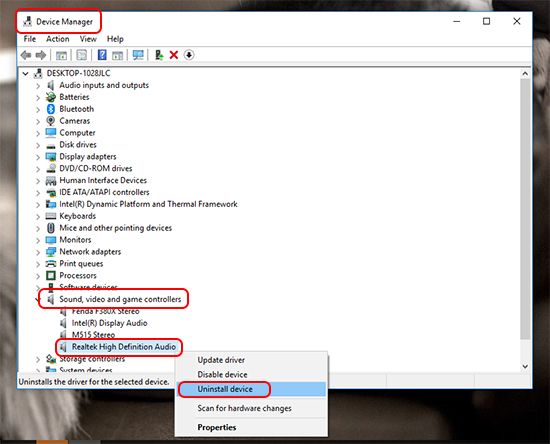550x444 pixels.
Task: Click the Disk drives icon
Action: point(51,145)
